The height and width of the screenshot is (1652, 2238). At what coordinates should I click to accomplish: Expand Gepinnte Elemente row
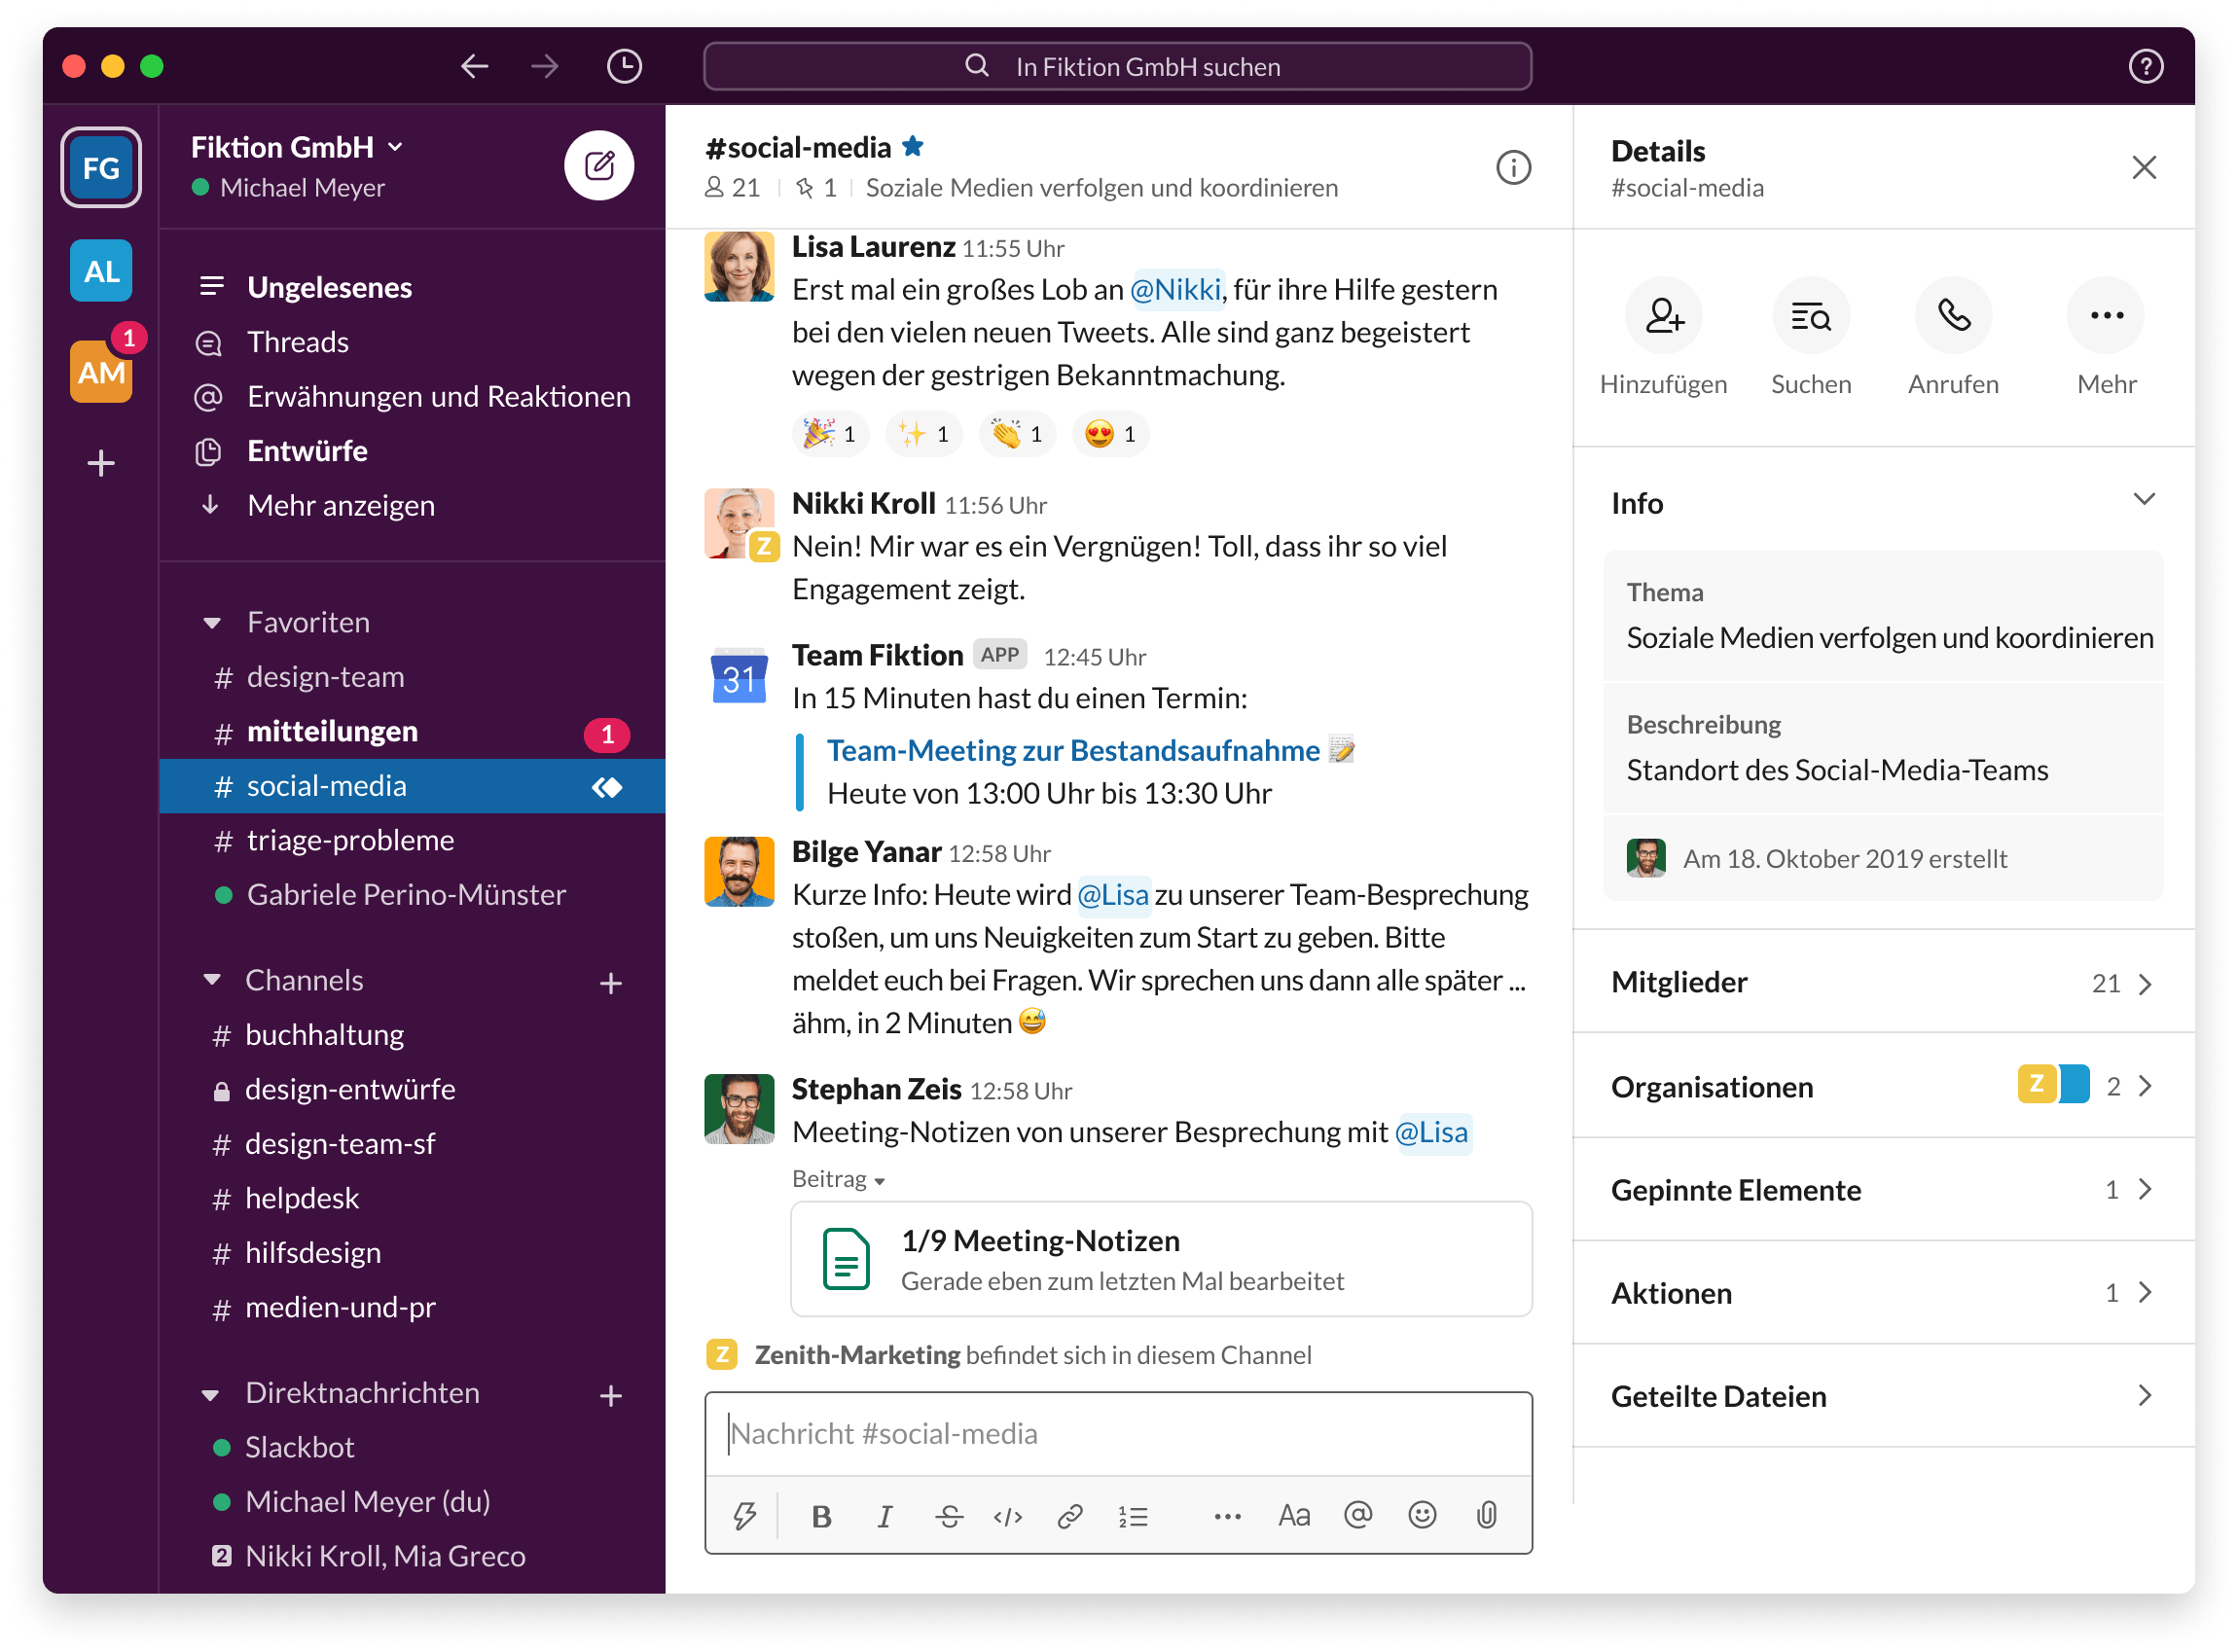click(1883, 1189)
